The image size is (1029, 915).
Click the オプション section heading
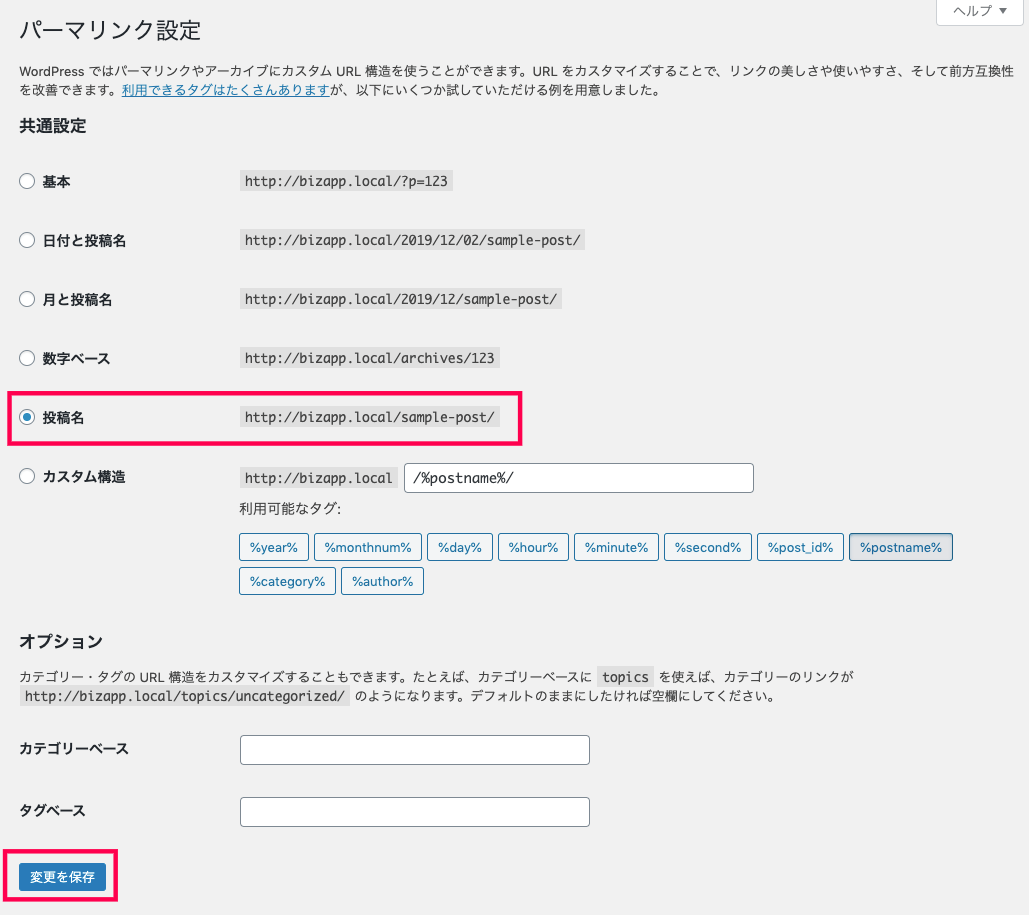[61, 641]
